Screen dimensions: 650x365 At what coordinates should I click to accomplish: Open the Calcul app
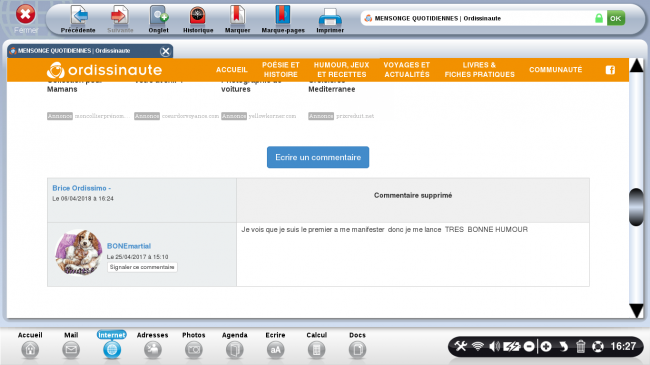316,345
